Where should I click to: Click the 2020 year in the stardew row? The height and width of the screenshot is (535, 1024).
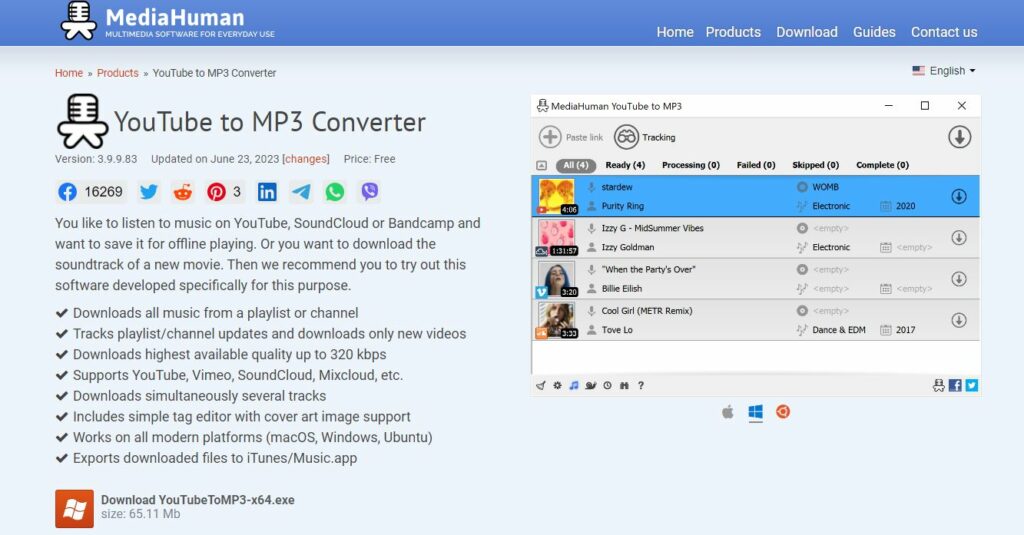tap(905, 206)
